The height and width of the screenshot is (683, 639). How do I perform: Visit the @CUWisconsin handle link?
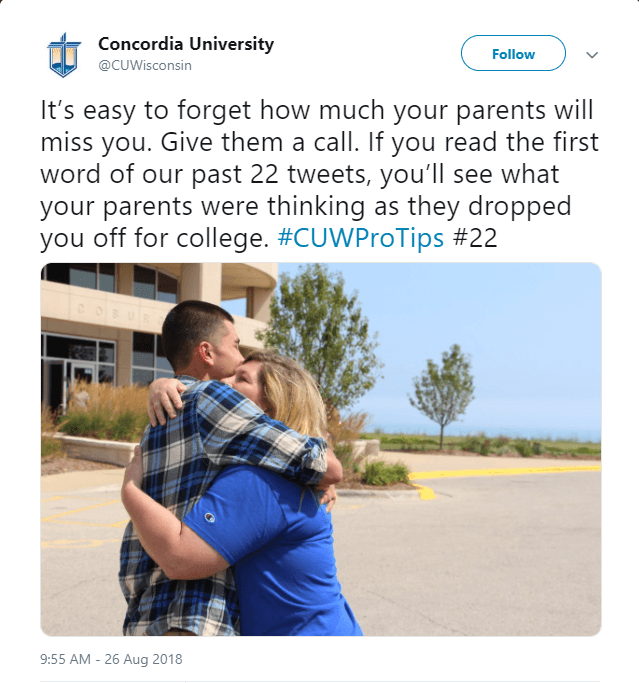[x=145, y=65]
